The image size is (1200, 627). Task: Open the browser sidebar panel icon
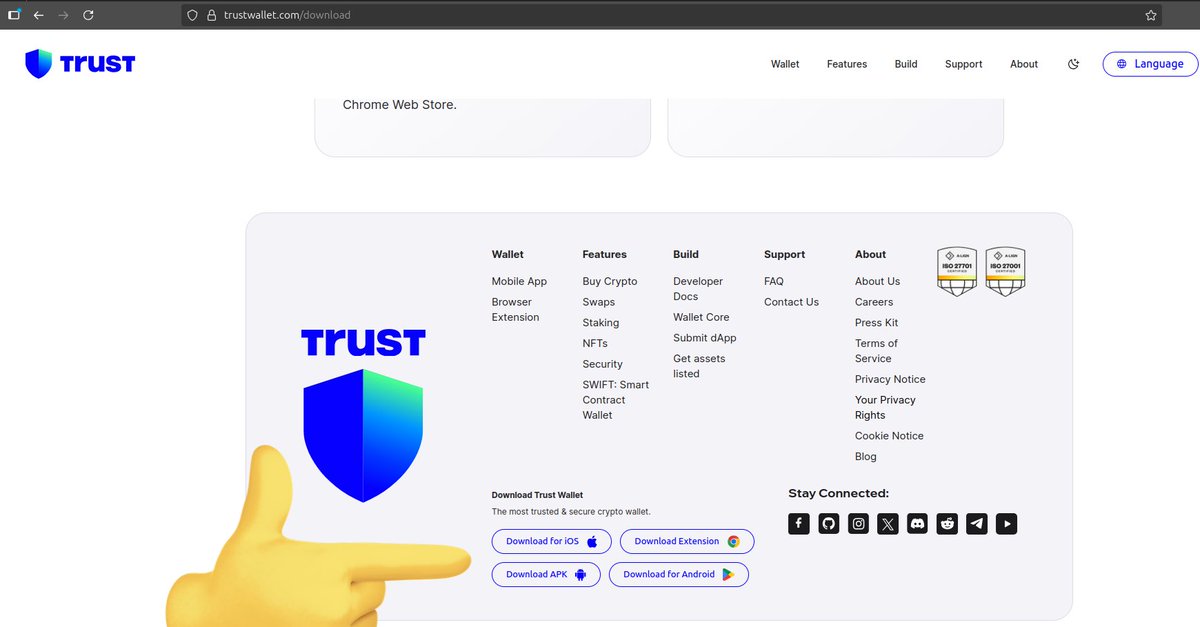(x=14, y=15)
